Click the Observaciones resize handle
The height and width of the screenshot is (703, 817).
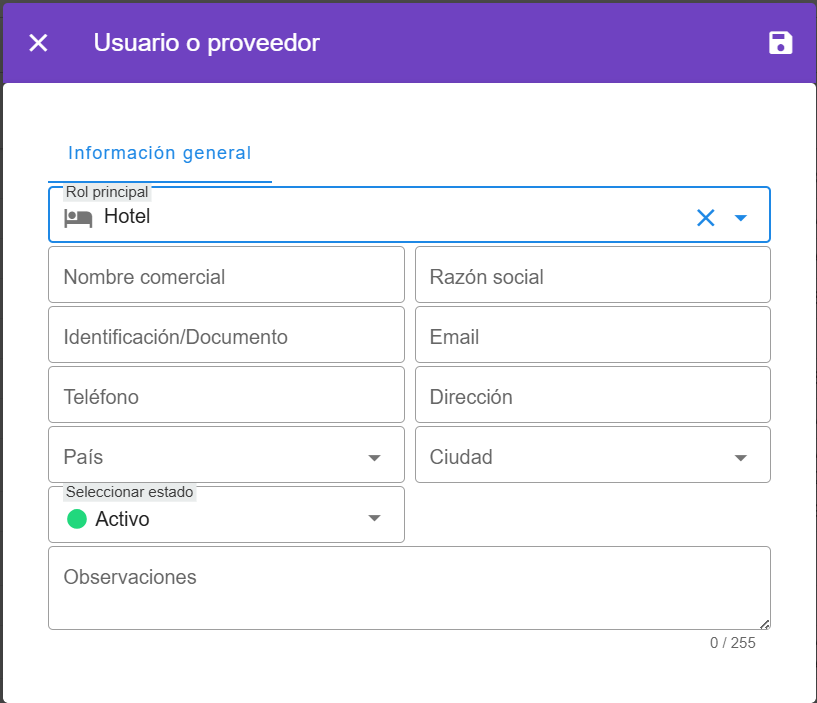765,623
